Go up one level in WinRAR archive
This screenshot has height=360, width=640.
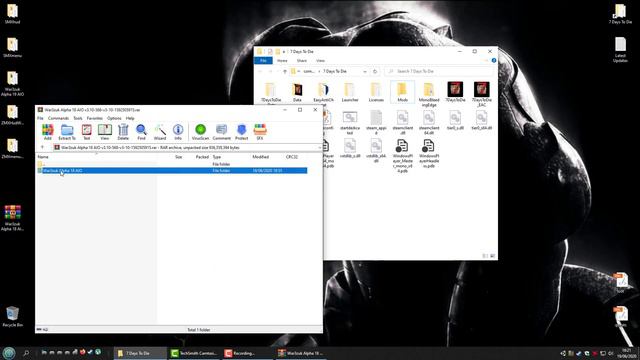tap(42, 147)
